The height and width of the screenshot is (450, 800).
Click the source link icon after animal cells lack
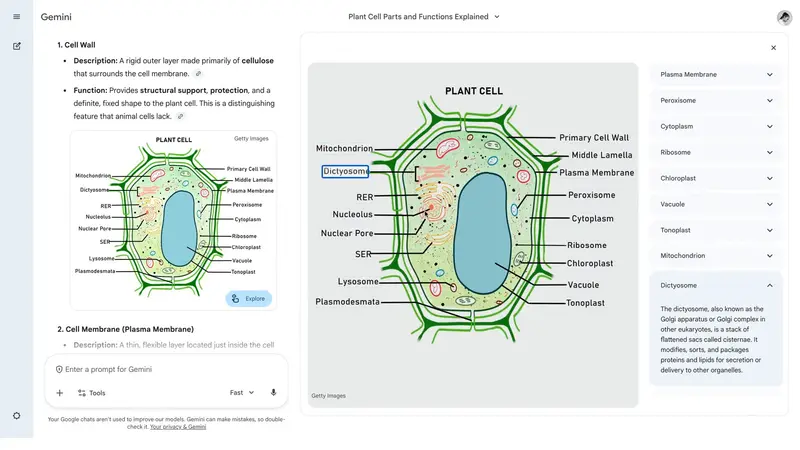(x=180, y=117)
